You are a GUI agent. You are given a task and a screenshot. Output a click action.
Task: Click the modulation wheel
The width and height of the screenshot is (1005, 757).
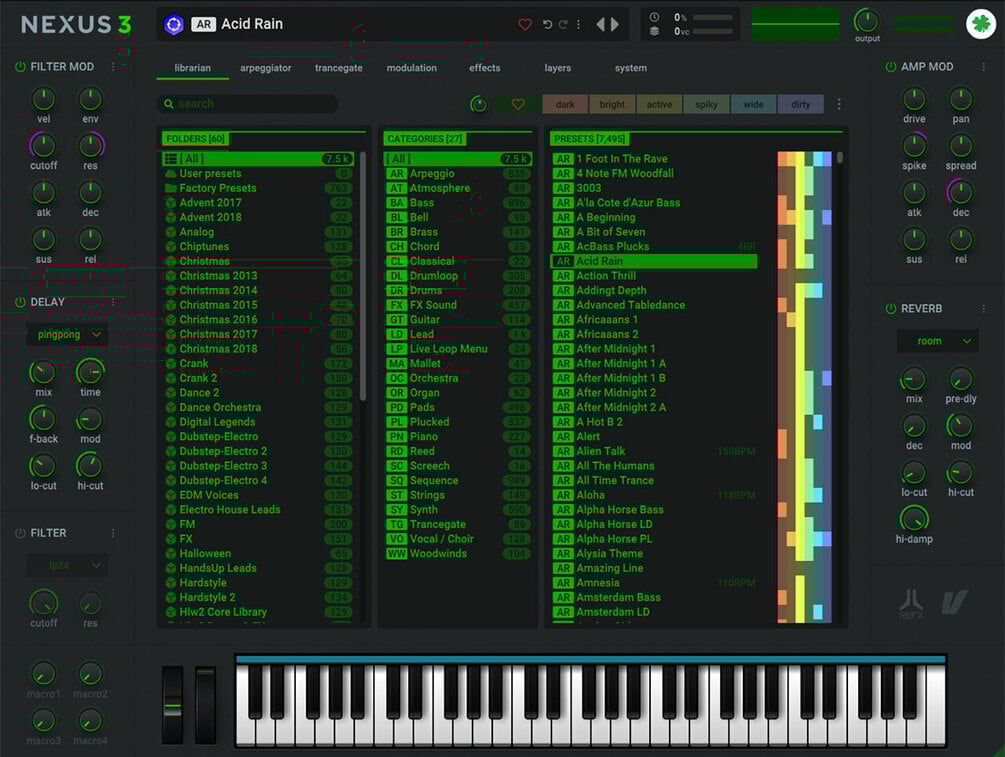(206, 705)
